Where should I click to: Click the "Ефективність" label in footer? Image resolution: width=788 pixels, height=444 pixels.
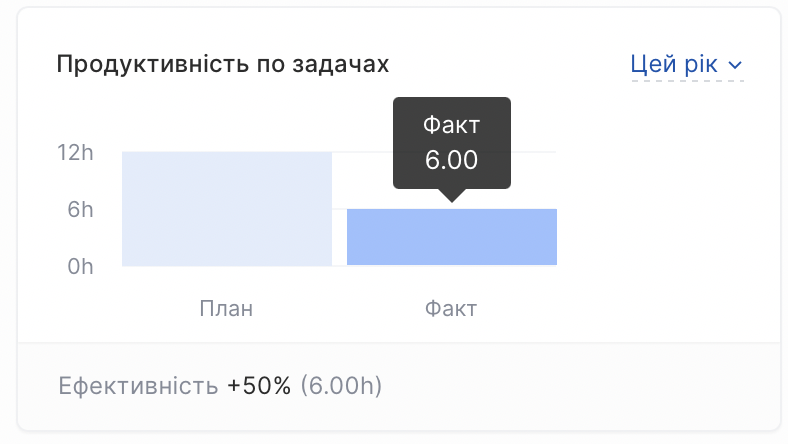coord(138,386)
